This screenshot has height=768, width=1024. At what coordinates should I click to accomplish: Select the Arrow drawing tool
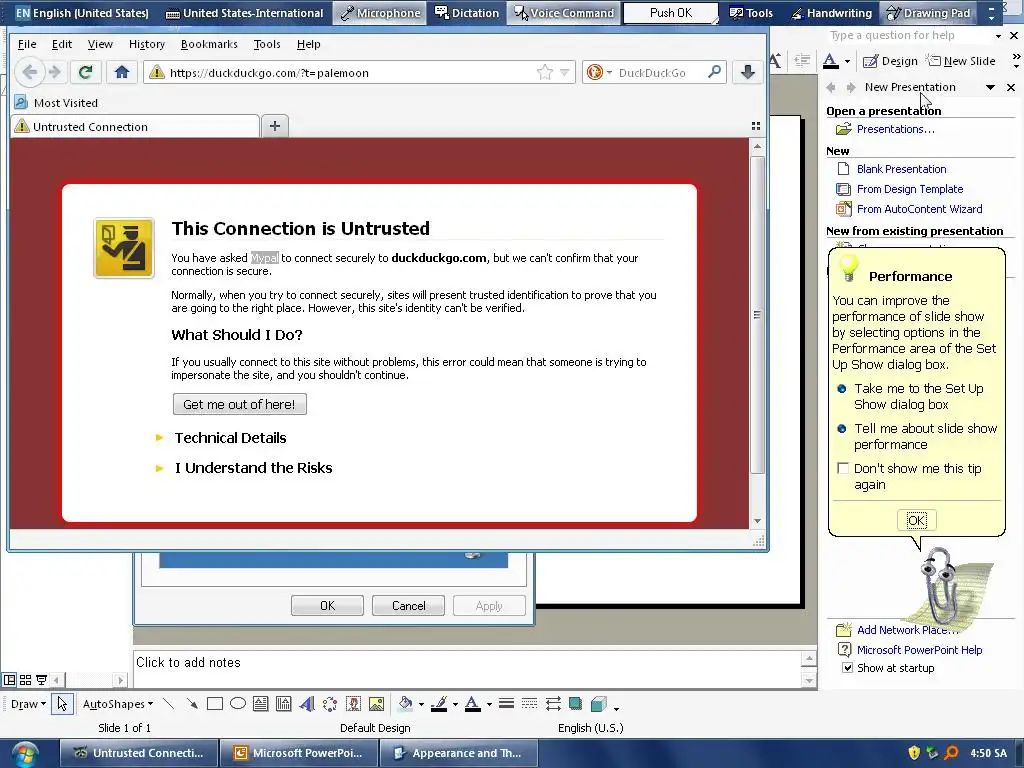click(191, 703)
